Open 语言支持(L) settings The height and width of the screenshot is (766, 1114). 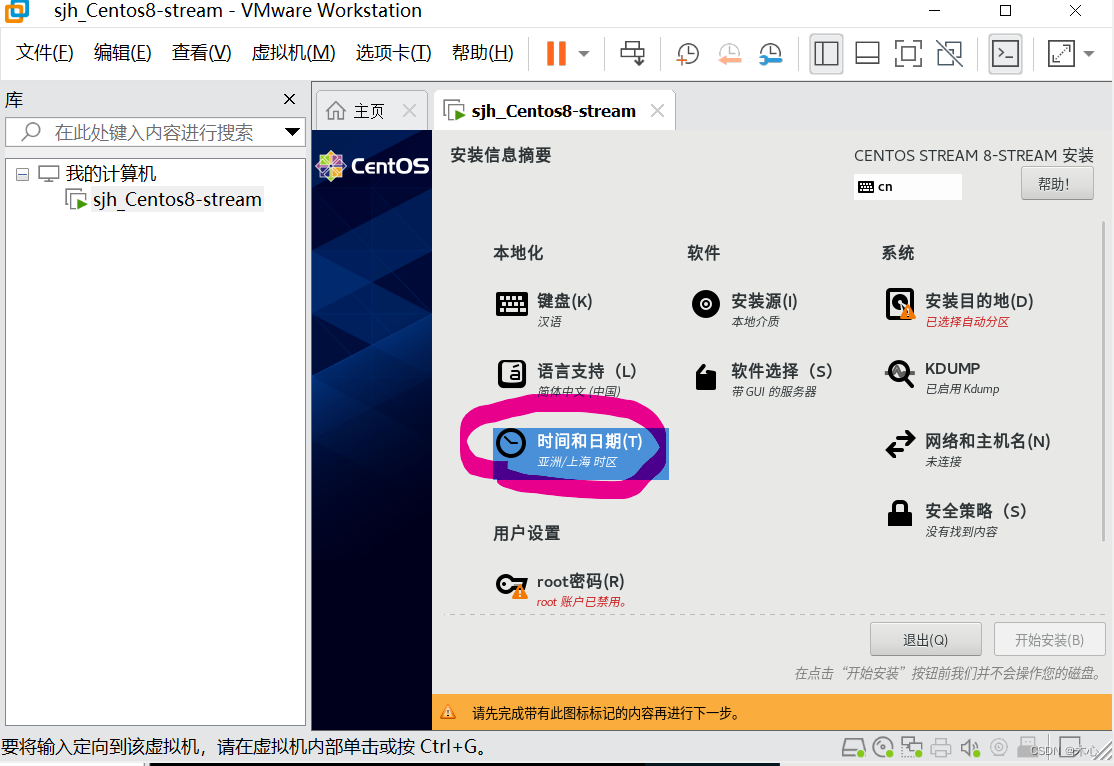click(566, 378)
